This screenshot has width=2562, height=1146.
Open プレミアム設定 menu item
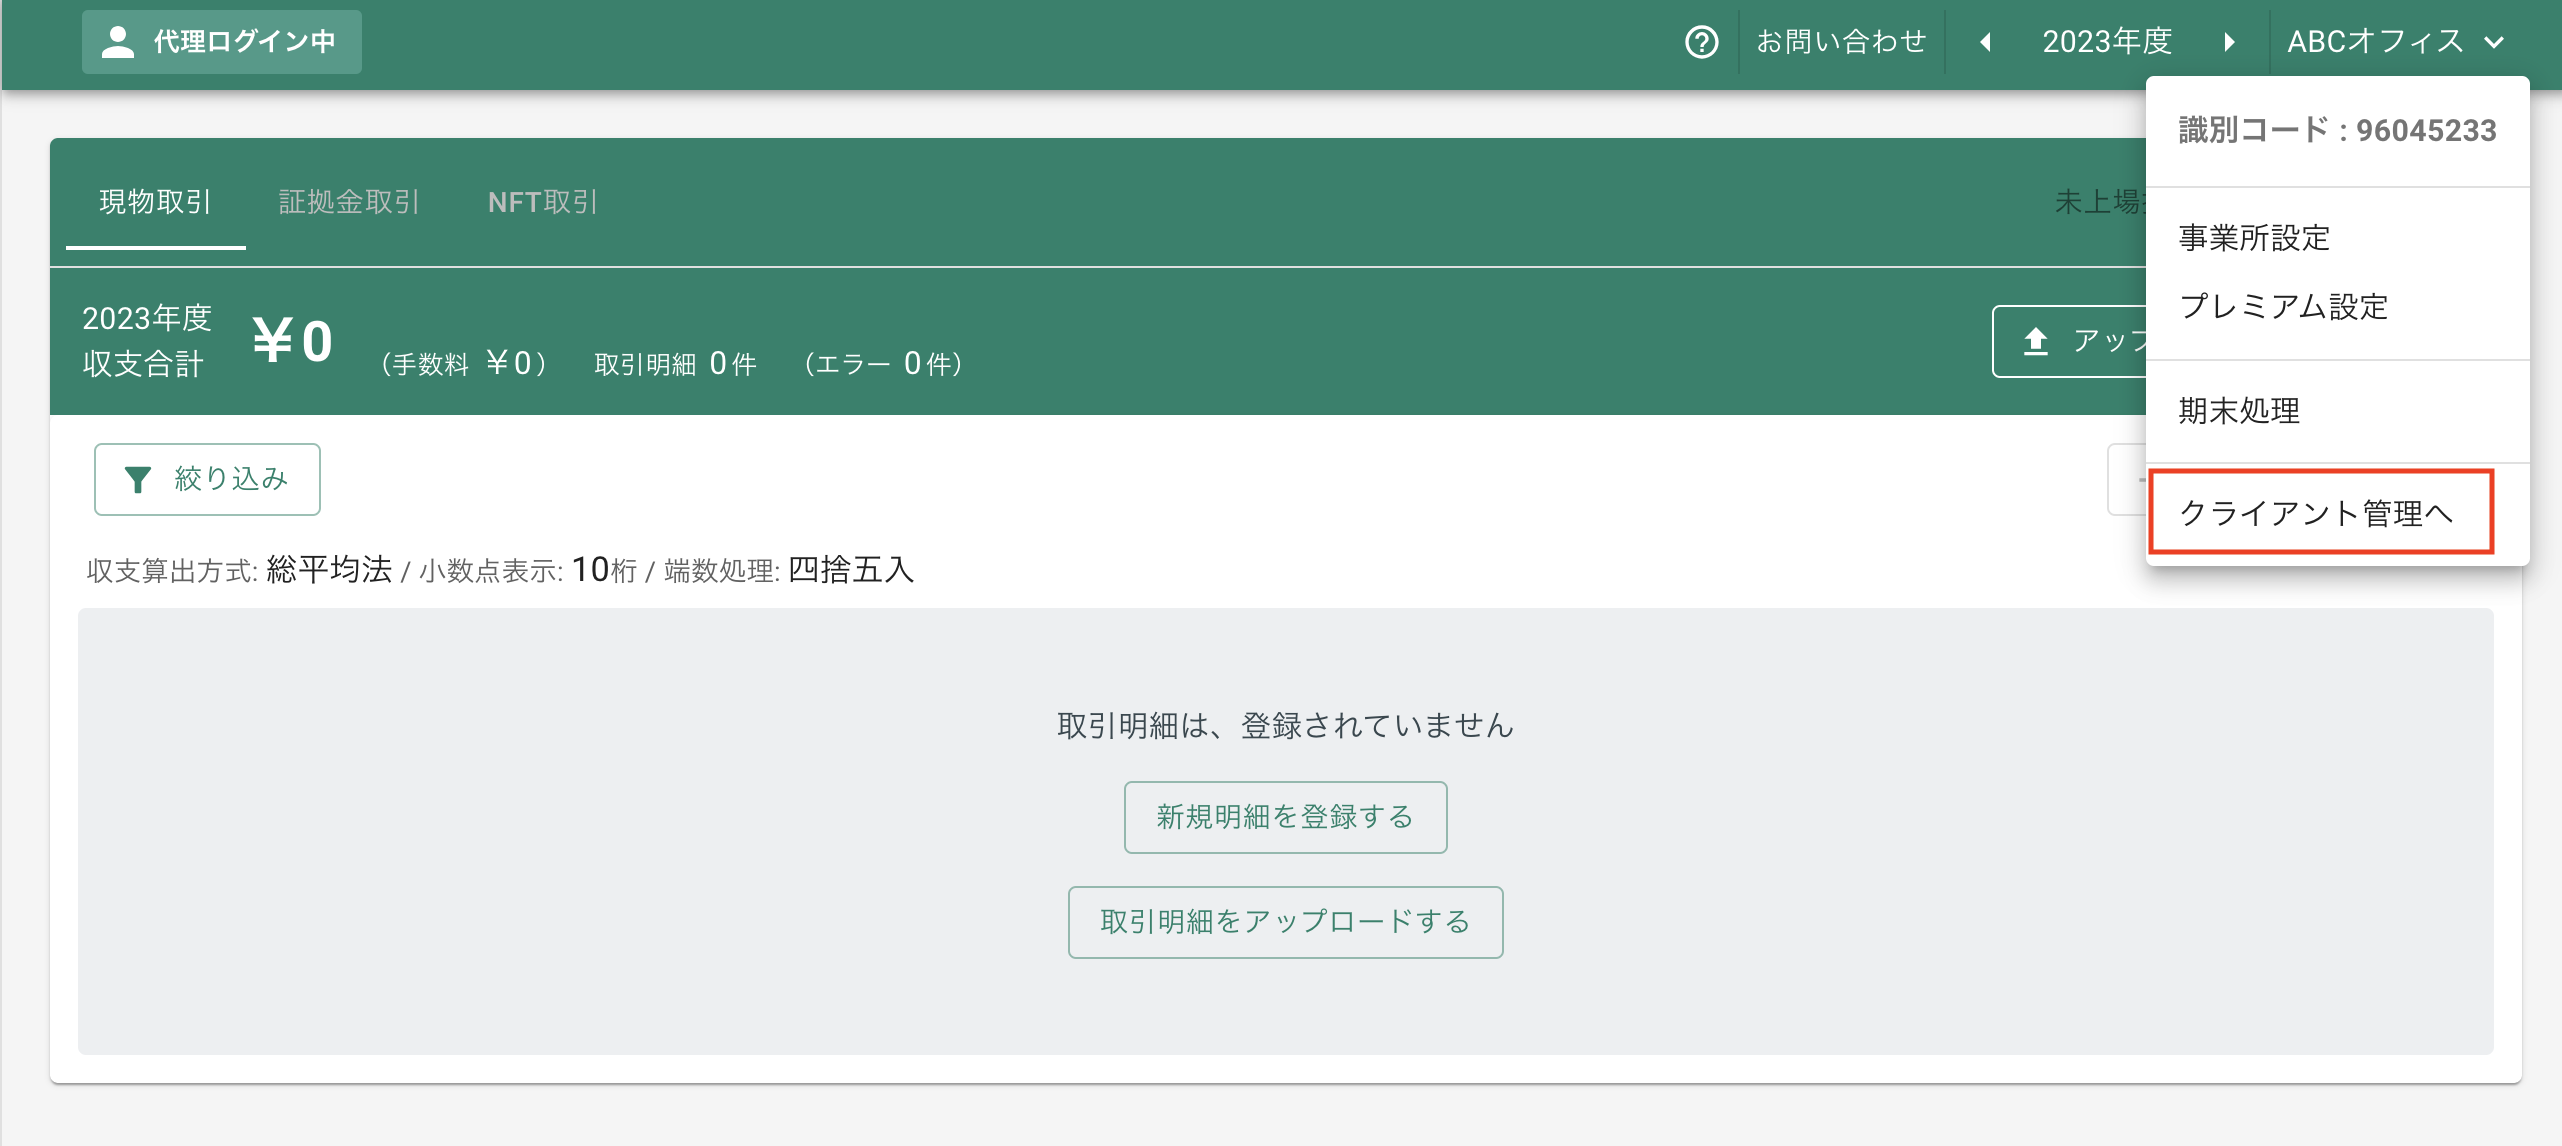click(x=2337, y=306)
